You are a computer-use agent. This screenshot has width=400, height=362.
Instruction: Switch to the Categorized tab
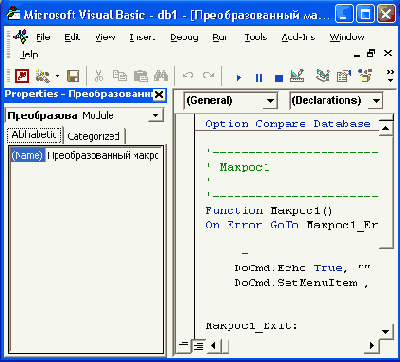click(x=93, y=136)
